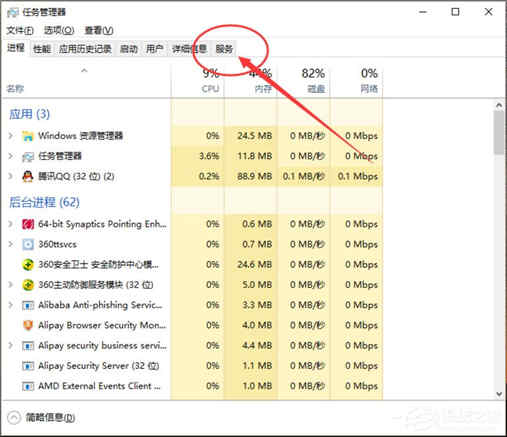Open the 选项(O) menu
The width and height of the screenshot is (507, 437).
coord(59,31)
